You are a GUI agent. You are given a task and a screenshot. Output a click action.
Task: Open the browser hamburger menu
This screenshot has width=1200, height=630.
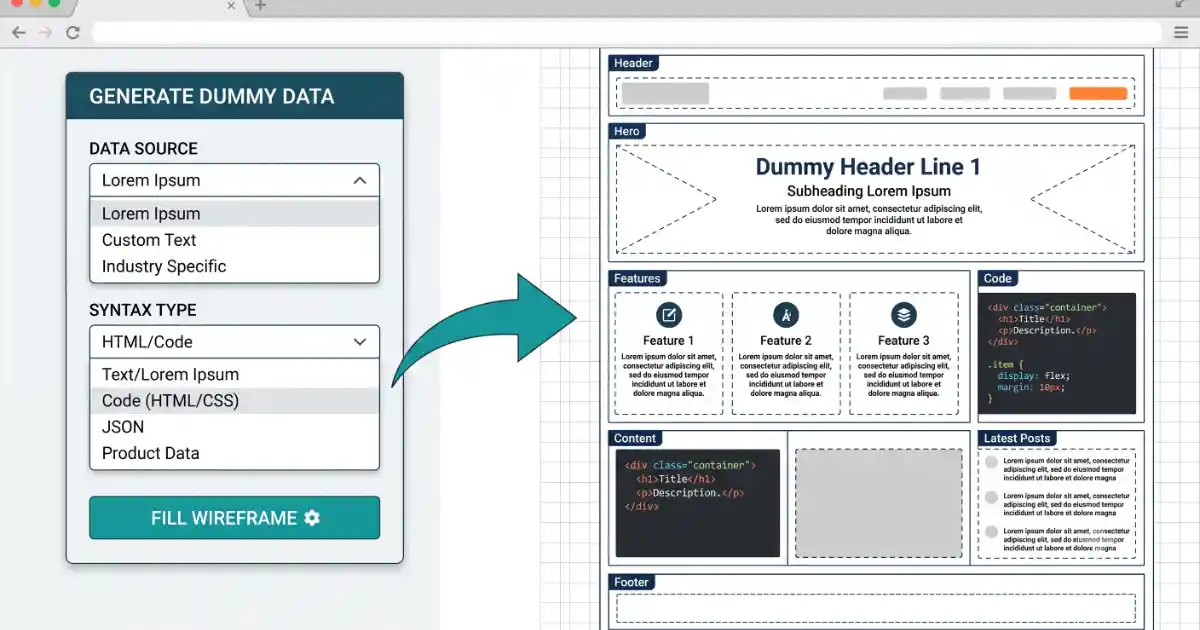click(1181, 32)
